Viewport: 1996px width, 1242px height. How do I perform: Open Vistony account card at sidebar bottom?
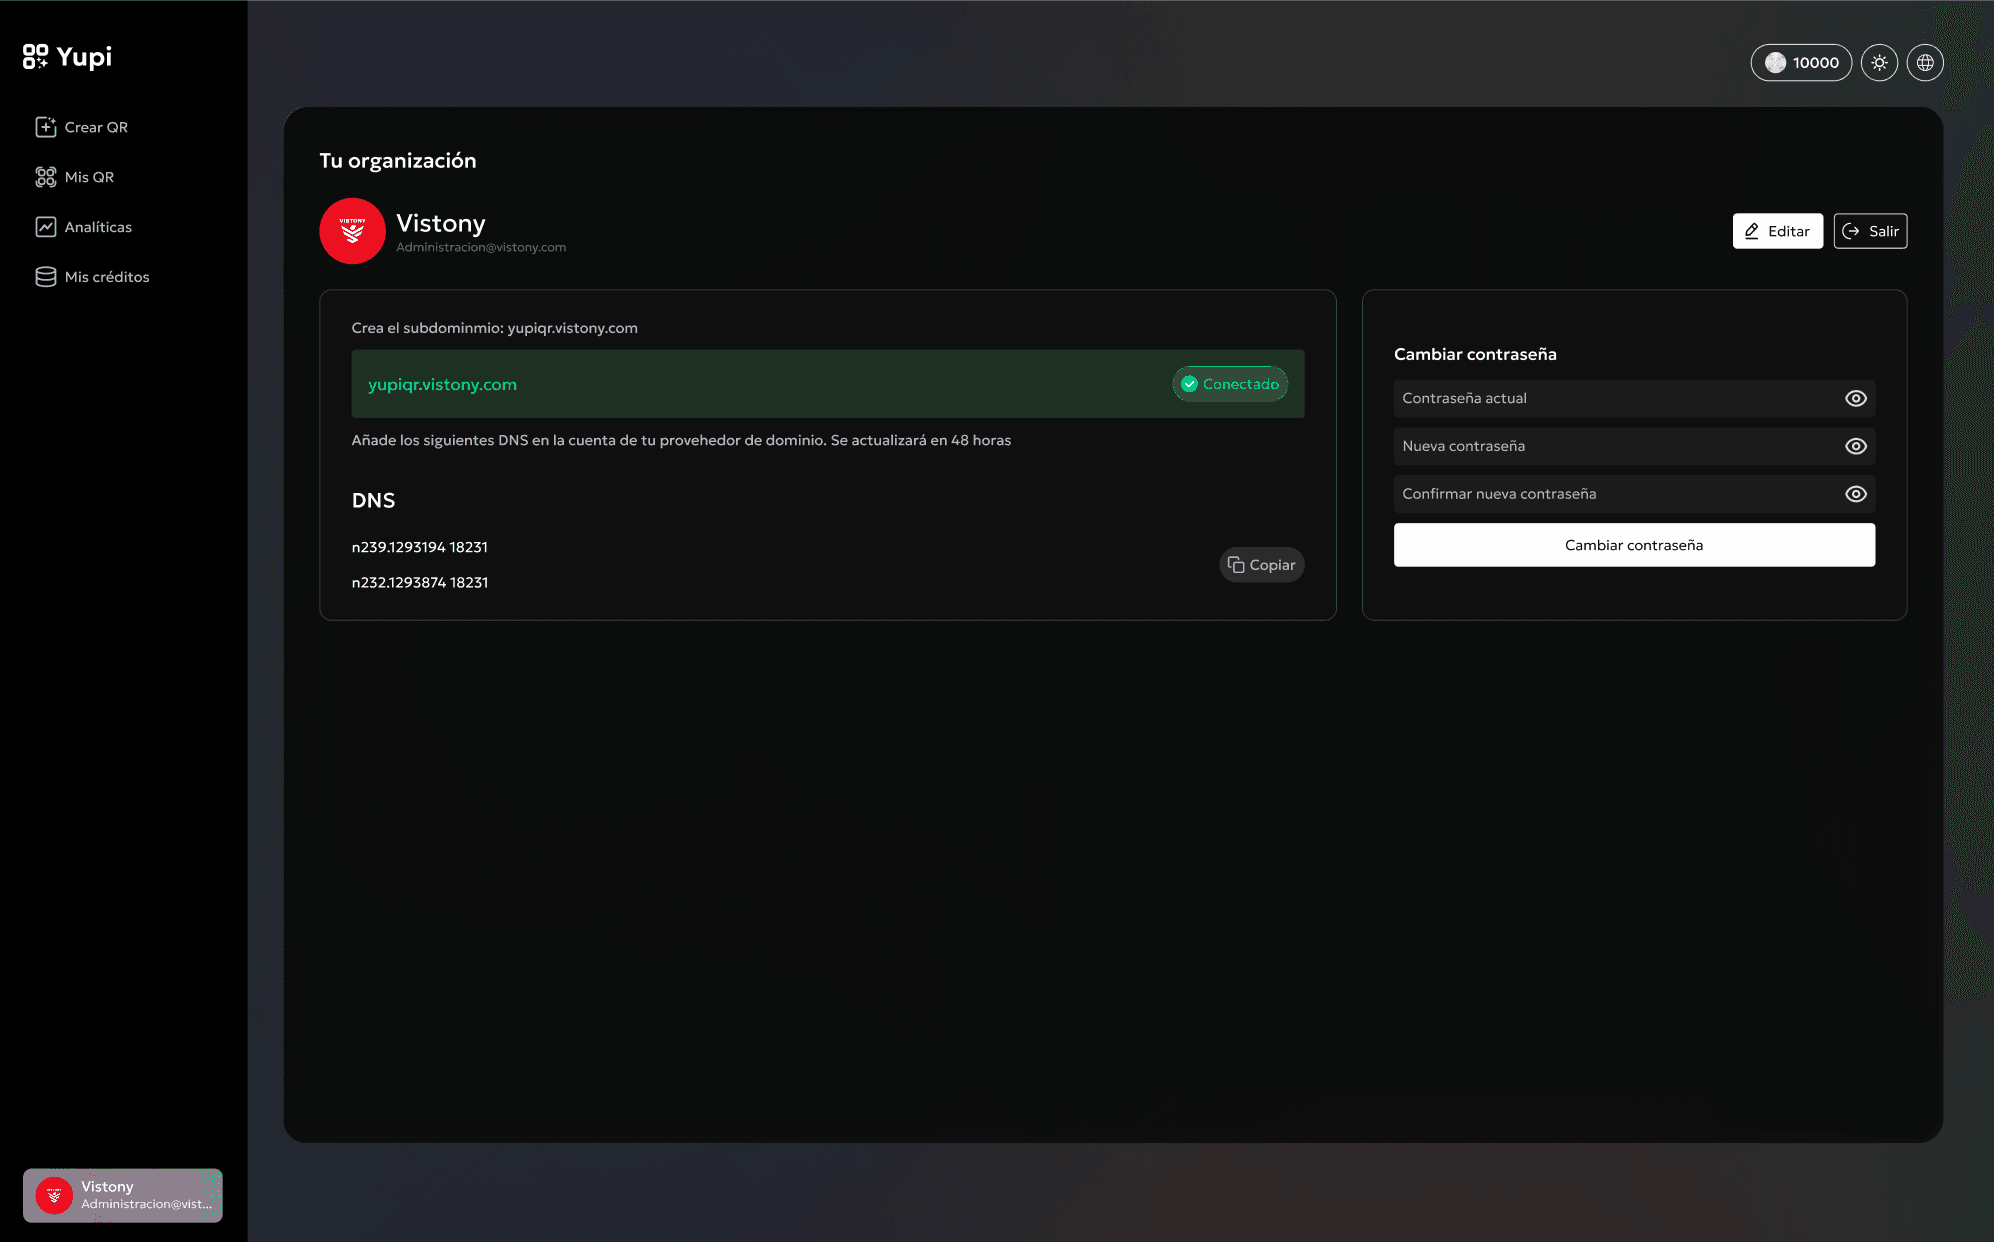tap(123, 1195)
